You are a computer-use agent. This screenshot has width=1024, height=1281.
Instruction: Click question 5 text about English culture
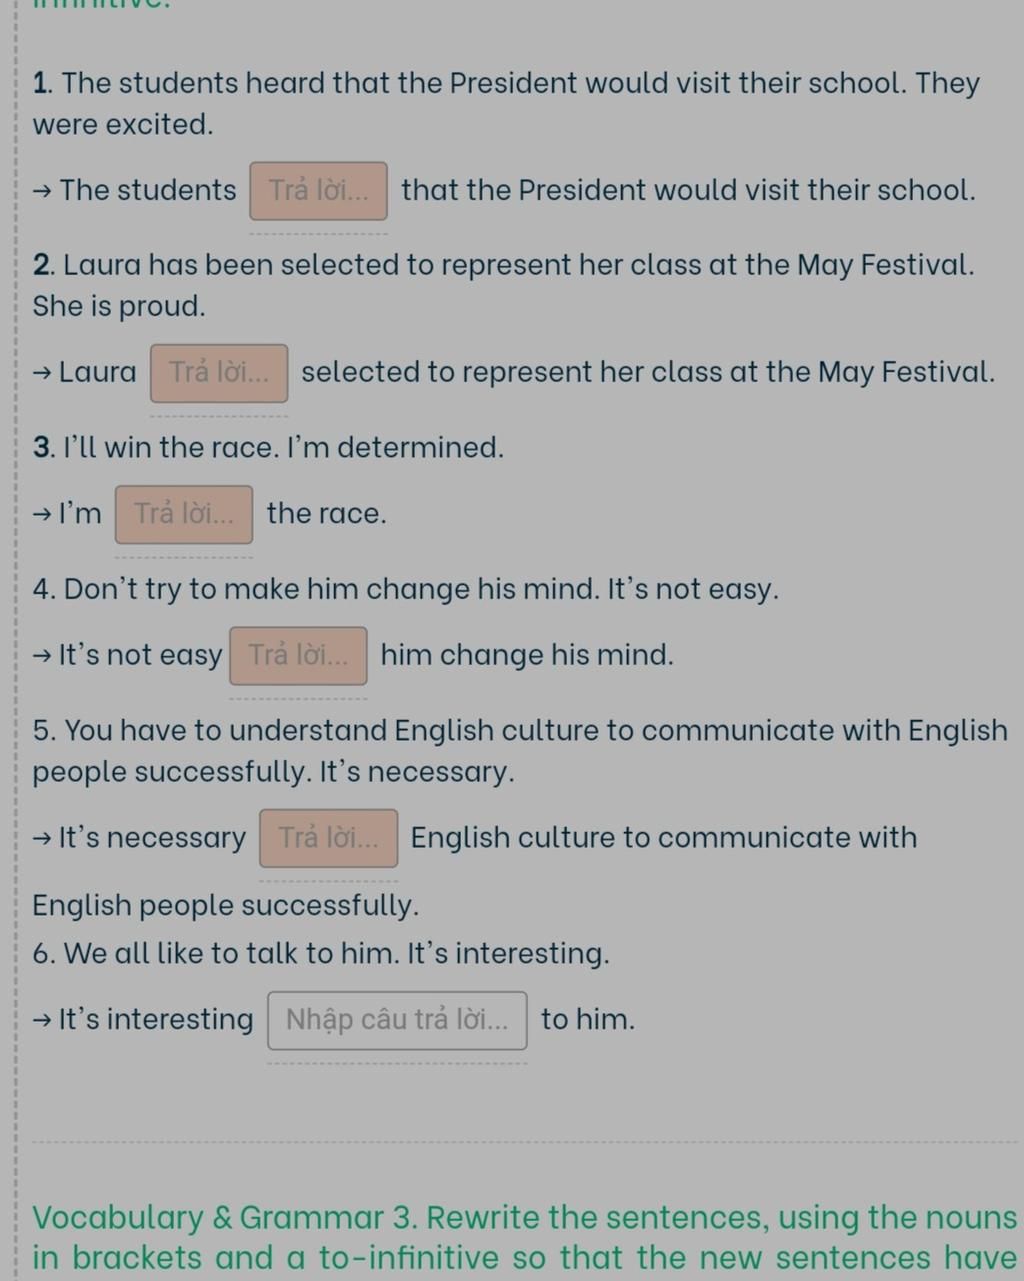tap(520, 751)
